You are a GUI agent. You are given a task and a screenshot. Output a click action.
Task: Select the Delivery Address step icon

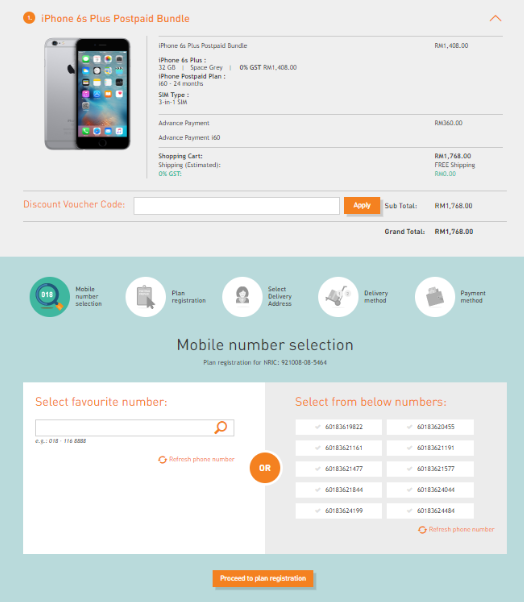(242, 297)
